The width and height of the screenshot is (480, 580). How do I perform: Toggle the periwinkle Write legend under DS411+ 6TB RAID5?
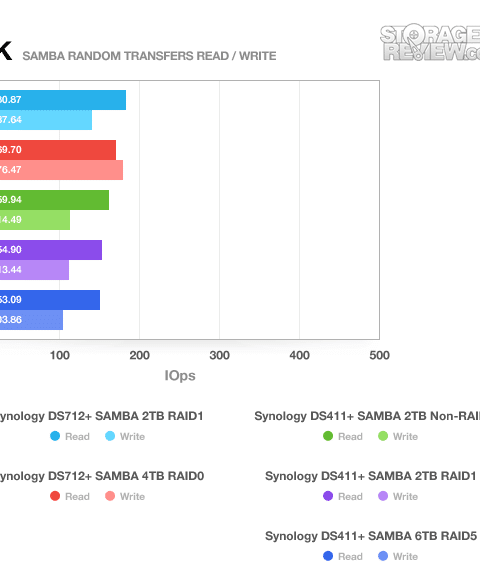pyautogui.click(x=398, y=556)
